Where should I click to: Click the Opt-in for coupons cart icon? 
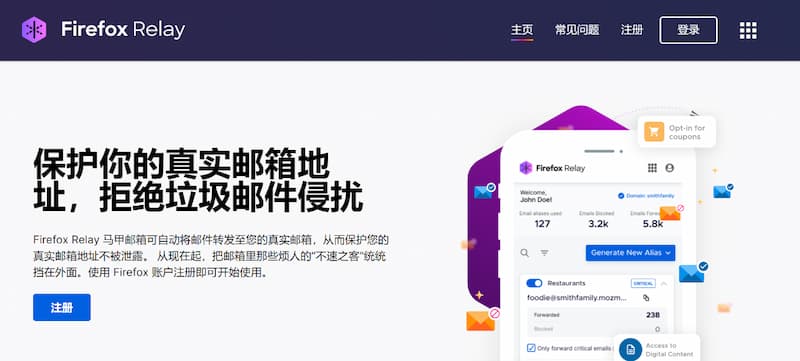click(x=654, y=132)
